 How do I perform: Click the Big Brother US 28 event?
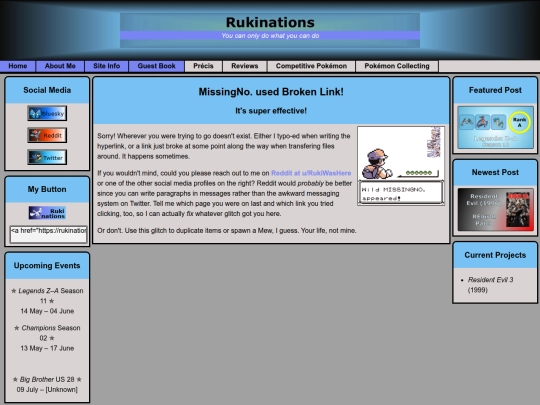pyautogui.click(x=47, y=380)
